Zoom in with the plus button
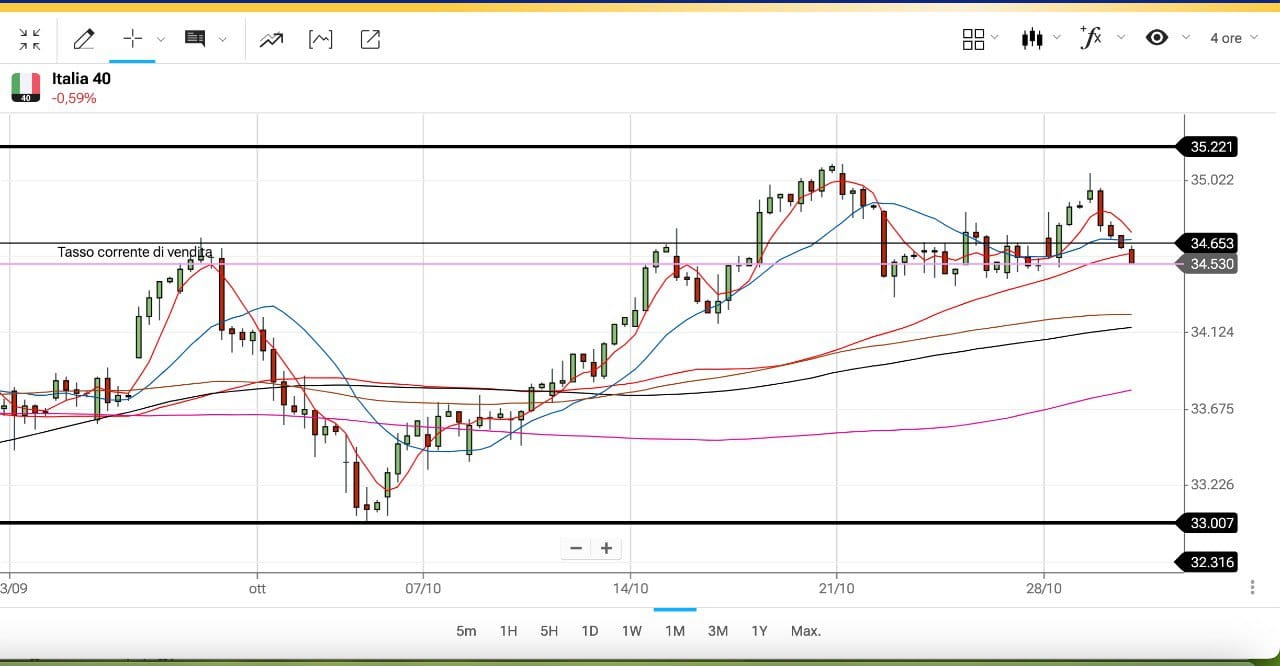Viewport: 1280px width, 666px height. click(x=606, y=548)
